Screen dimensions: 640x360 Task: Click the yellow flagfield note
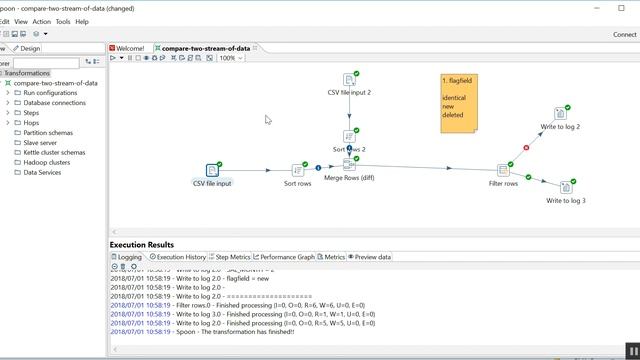click(459, 103)
